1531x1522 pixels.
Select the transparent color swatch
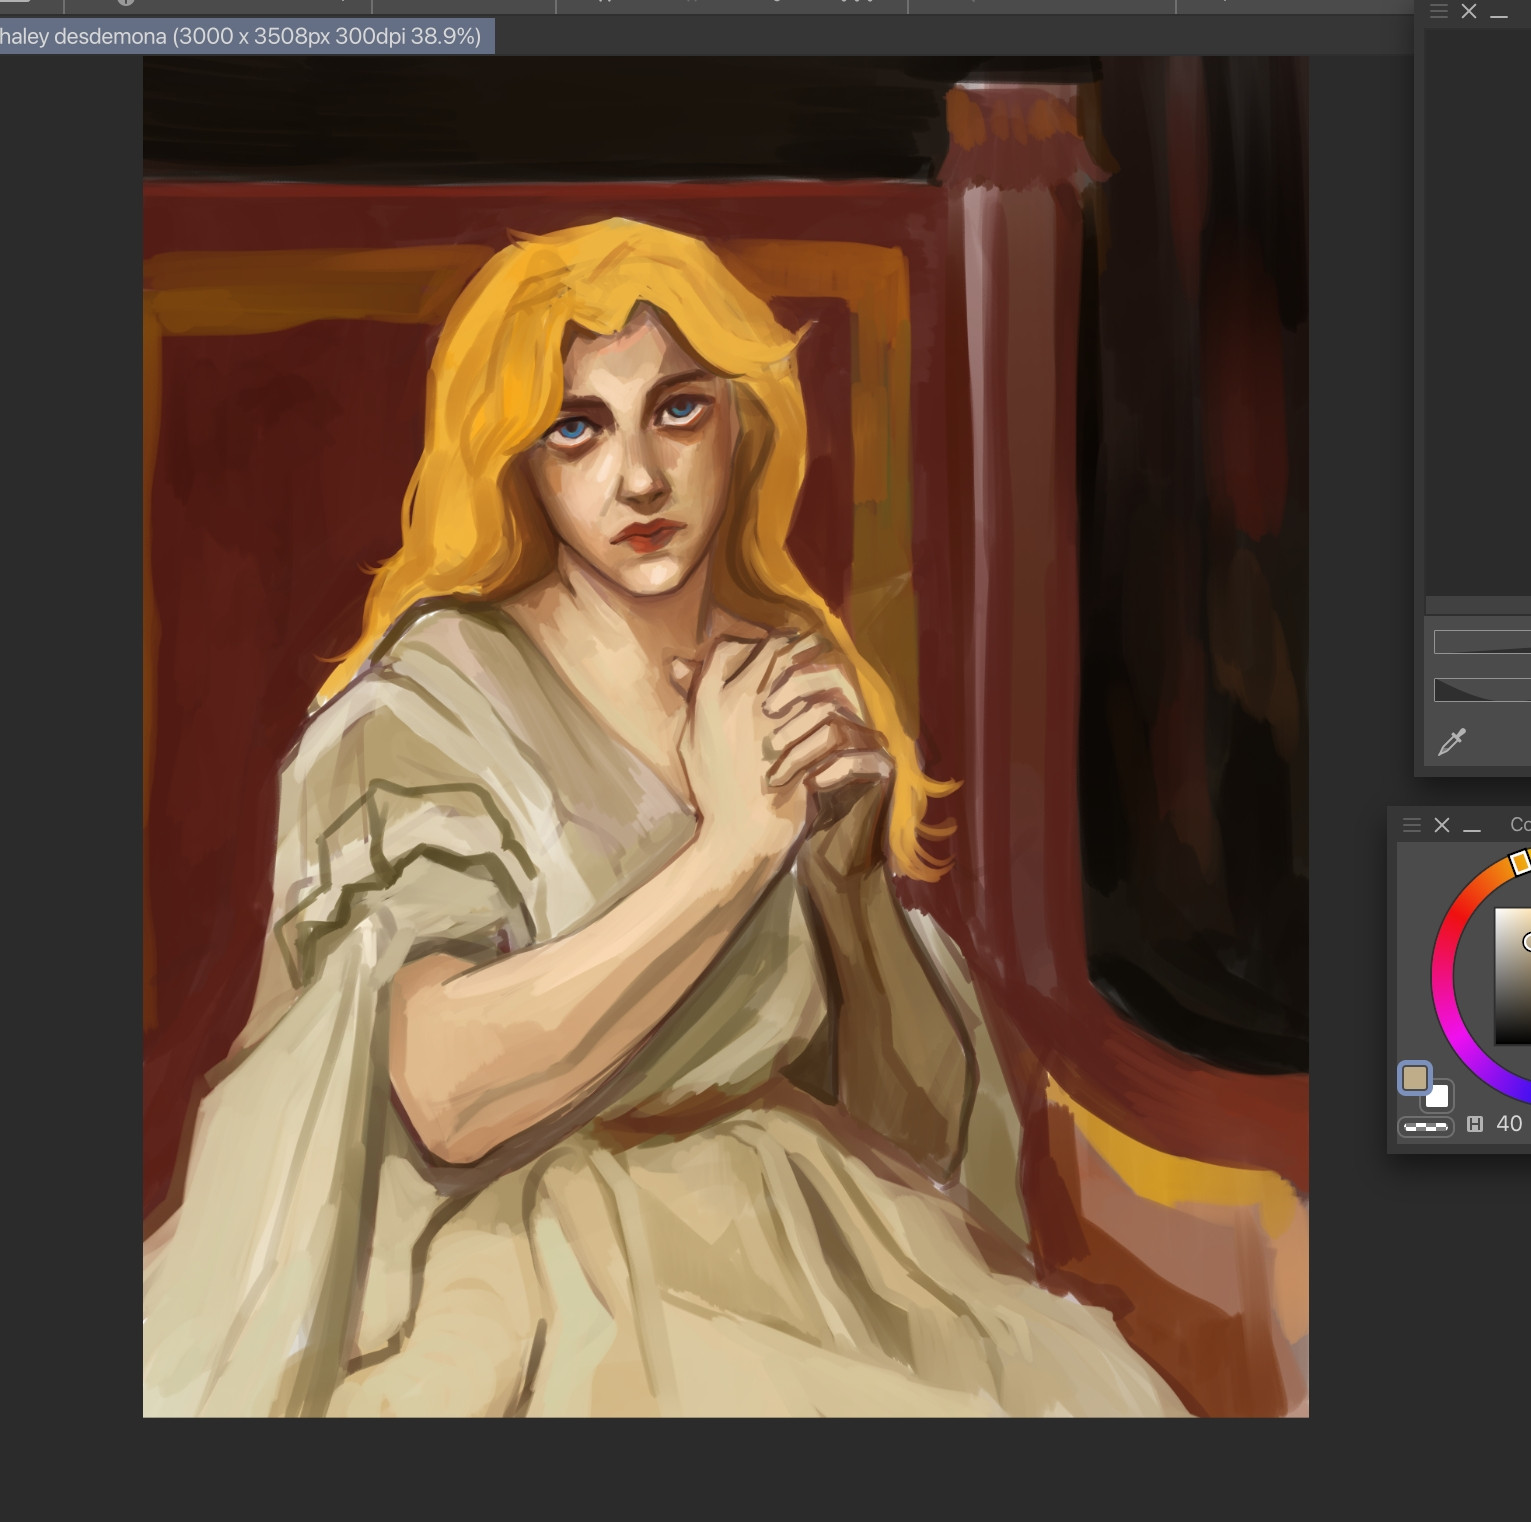point(1426,1127)
